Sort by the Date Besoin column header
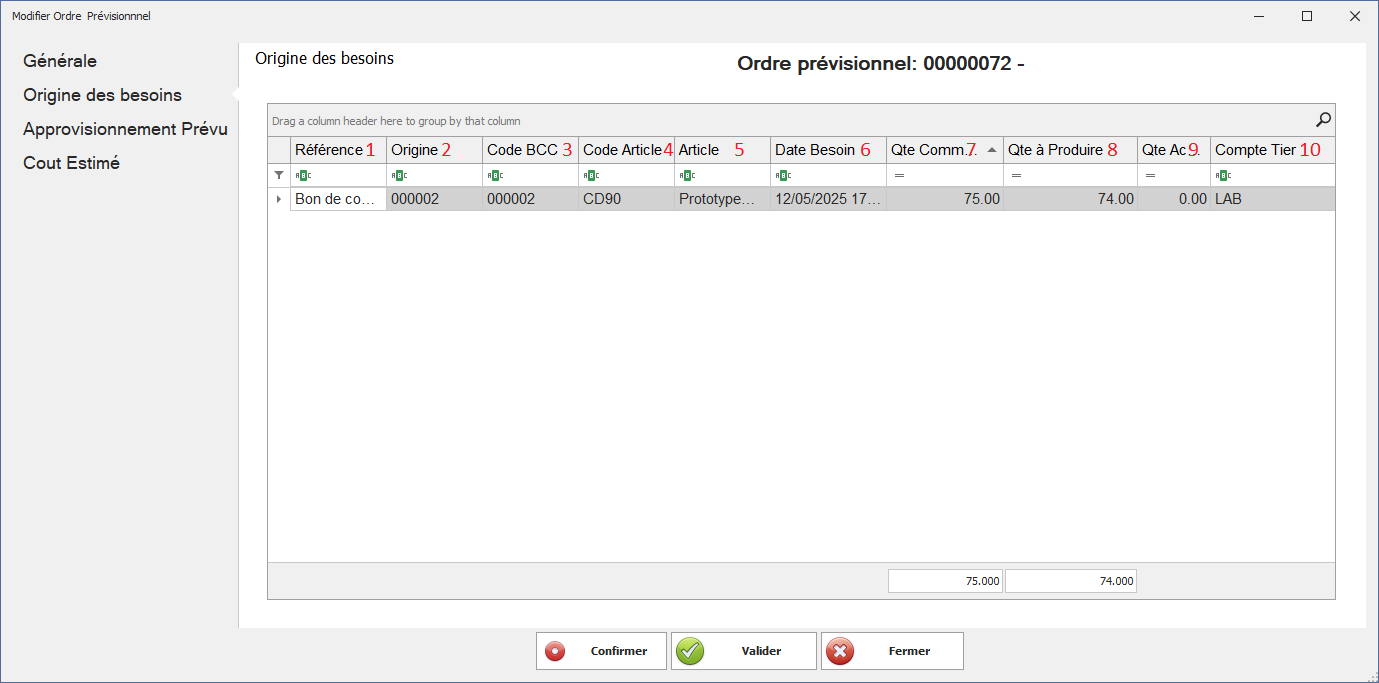 coord(815,150)
